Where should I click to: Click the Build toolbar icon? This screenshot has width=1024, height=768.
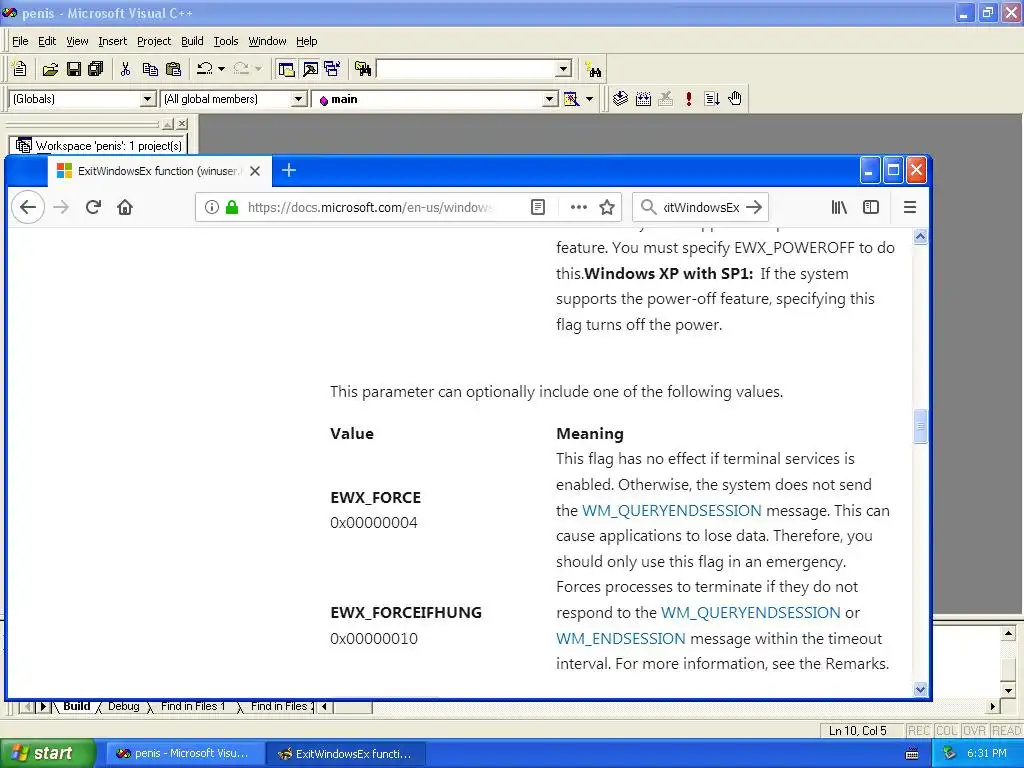tap(643, 99)
